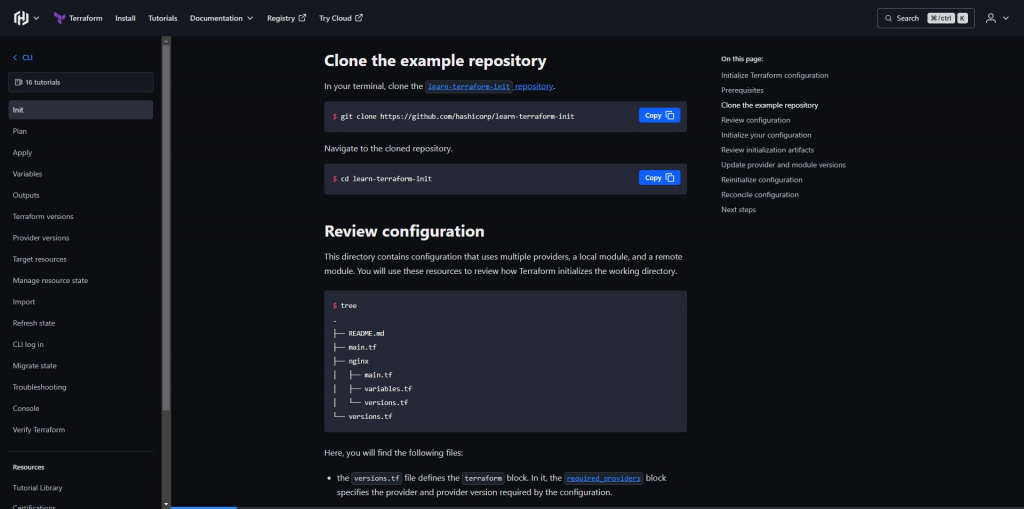Jump to Update provider and module versions
Viewport: 1024px width, 509px height.
783,165
